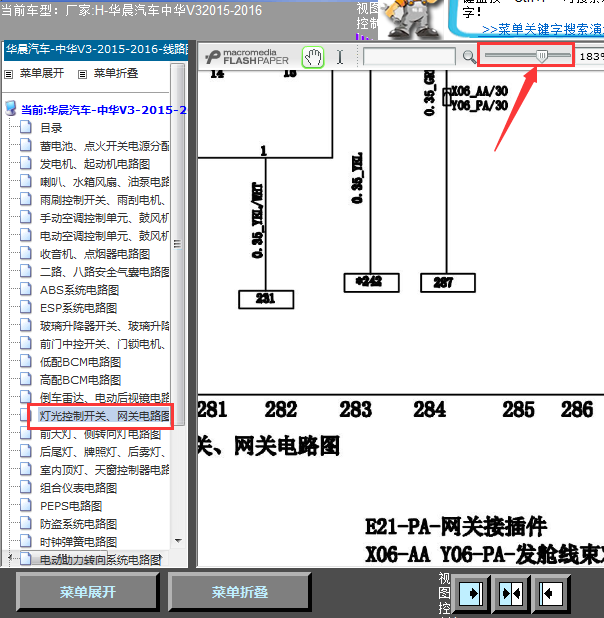Click the zoom percentage value box
This screenshot has width=604, height=618.
click(591, 56)
